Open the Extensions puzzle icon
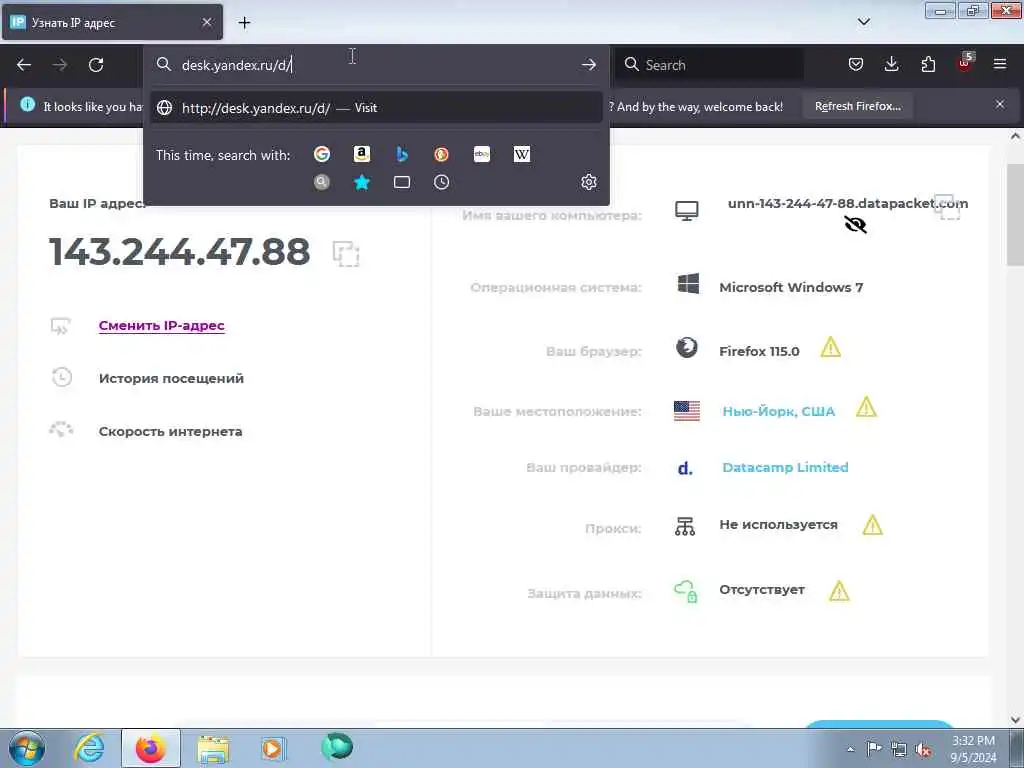Viewport: 1024px width, 768px height. [x=928, y=65]
